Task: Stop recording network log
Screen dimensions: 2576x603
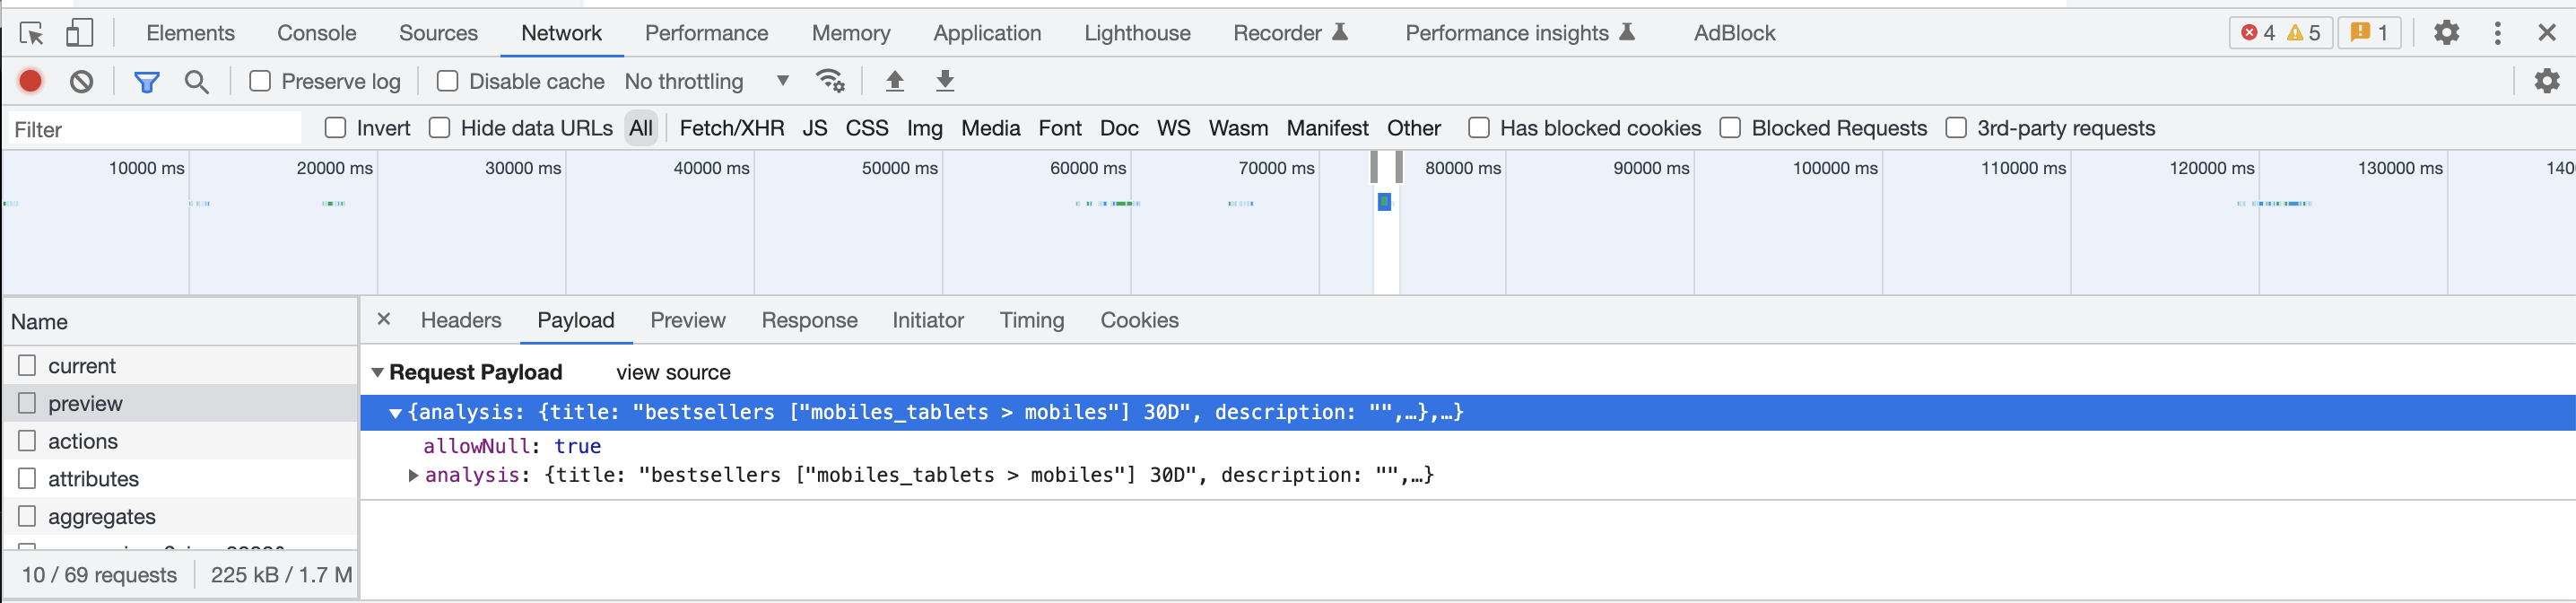Action: pyautogui.click(x=31, y=81)
